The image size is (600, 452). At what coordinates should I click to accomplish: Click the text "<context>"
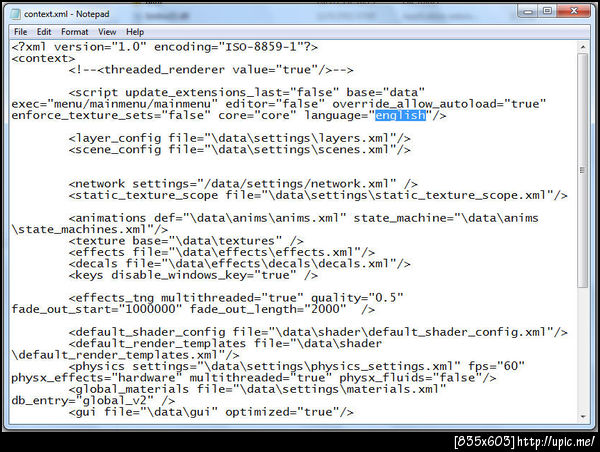click(43, 59)
